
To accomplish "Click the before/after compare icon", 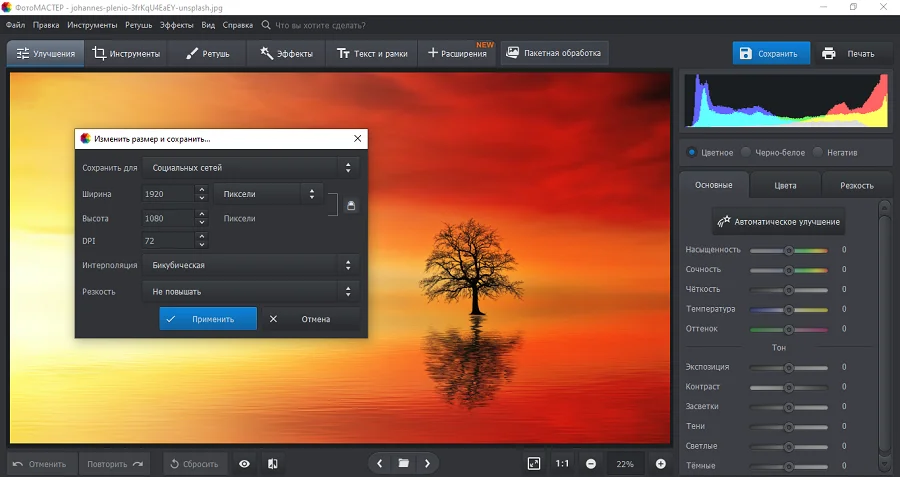I will [272, 464].
